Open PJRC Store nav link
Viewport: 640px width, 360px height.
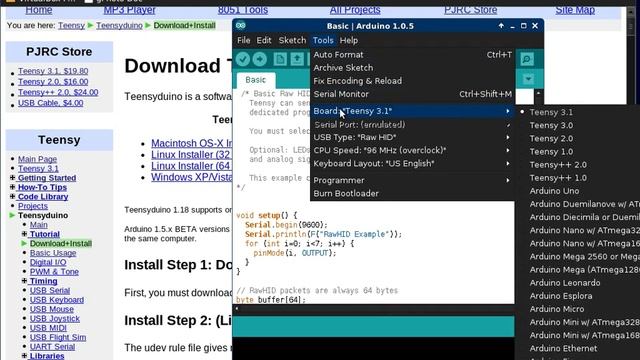click(x=471, y=9)
